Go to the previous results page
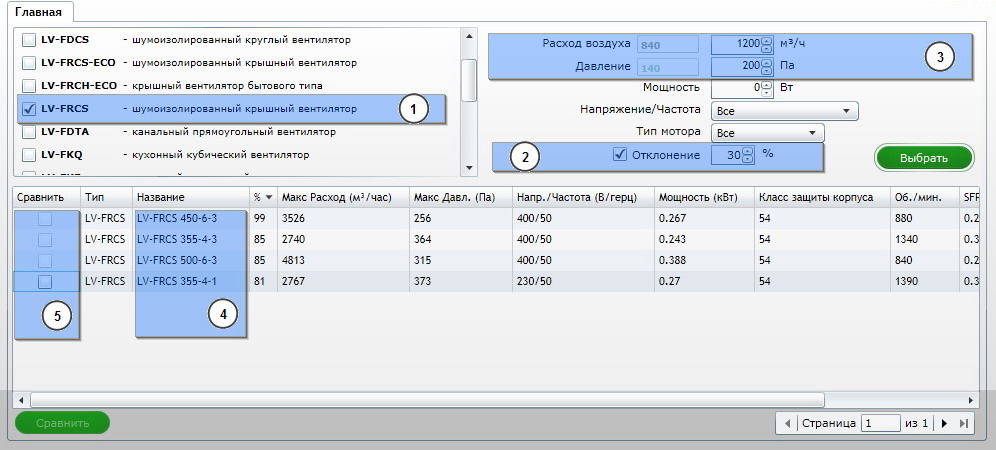Viewport: 996px width, 450px height. tap(788, 423)
